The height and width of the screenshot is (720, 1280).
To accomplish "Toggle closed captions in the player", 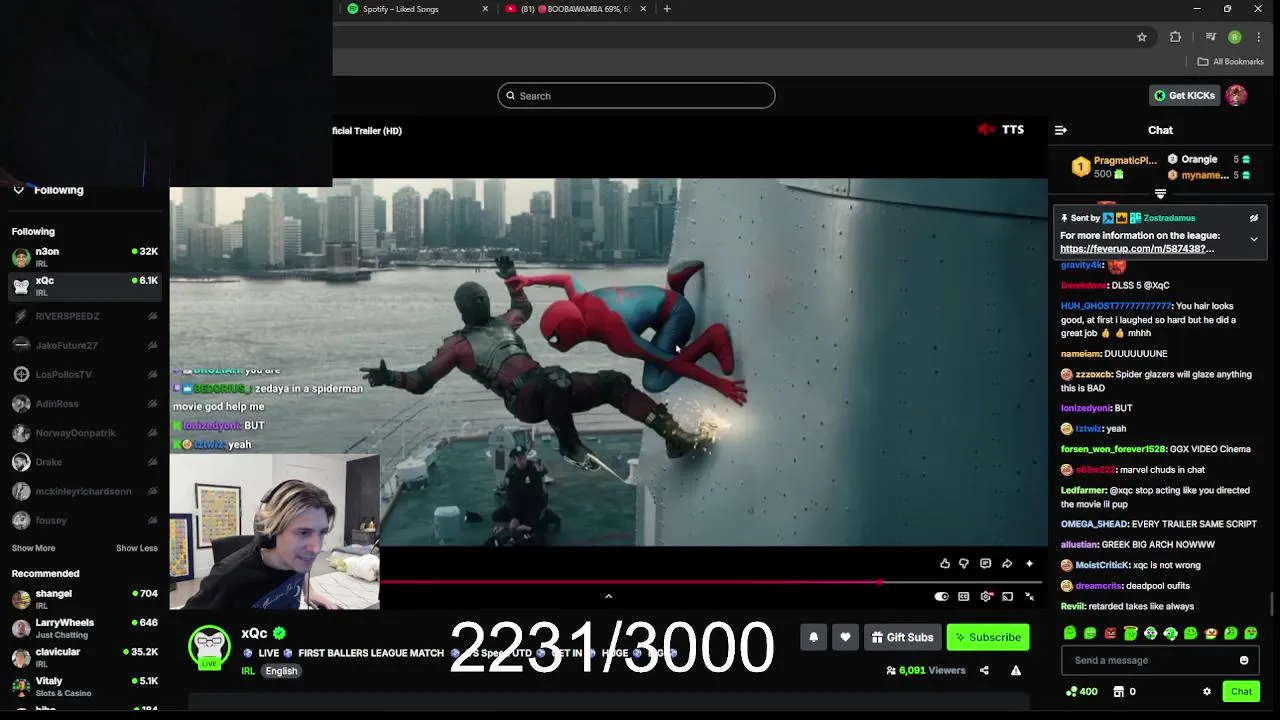I will coord(964,597).
